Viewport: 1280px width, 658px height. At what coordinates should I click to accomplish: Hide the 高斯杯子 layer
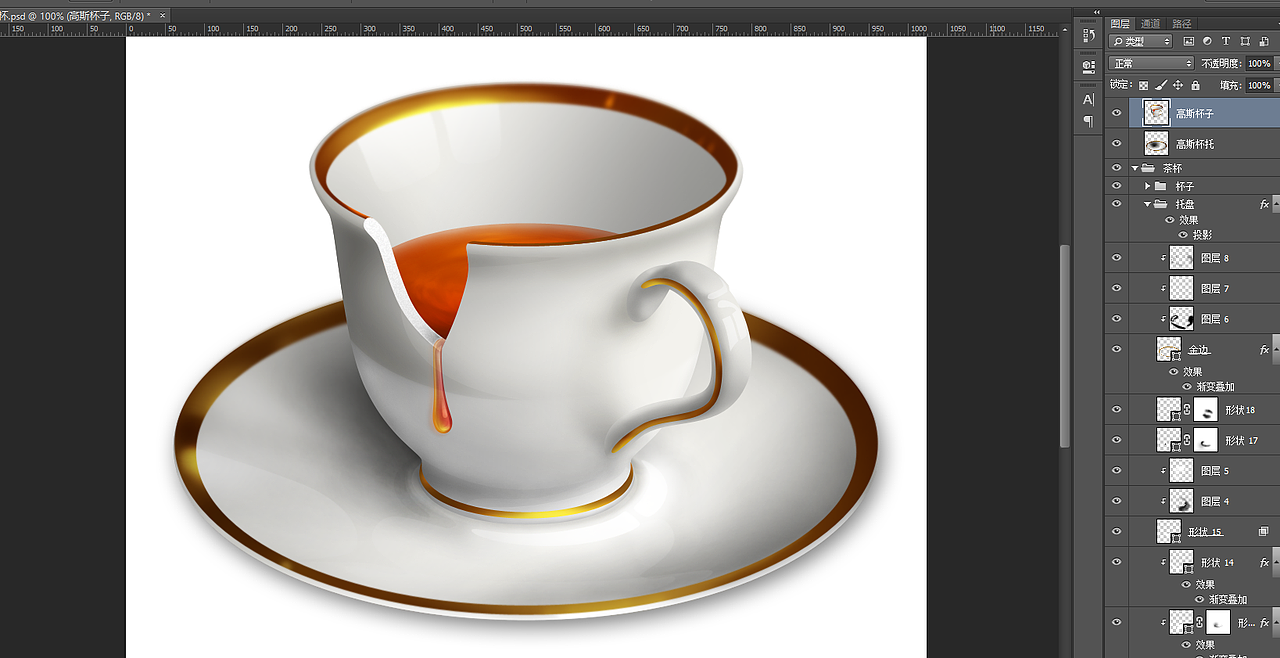click(1117, 113)
